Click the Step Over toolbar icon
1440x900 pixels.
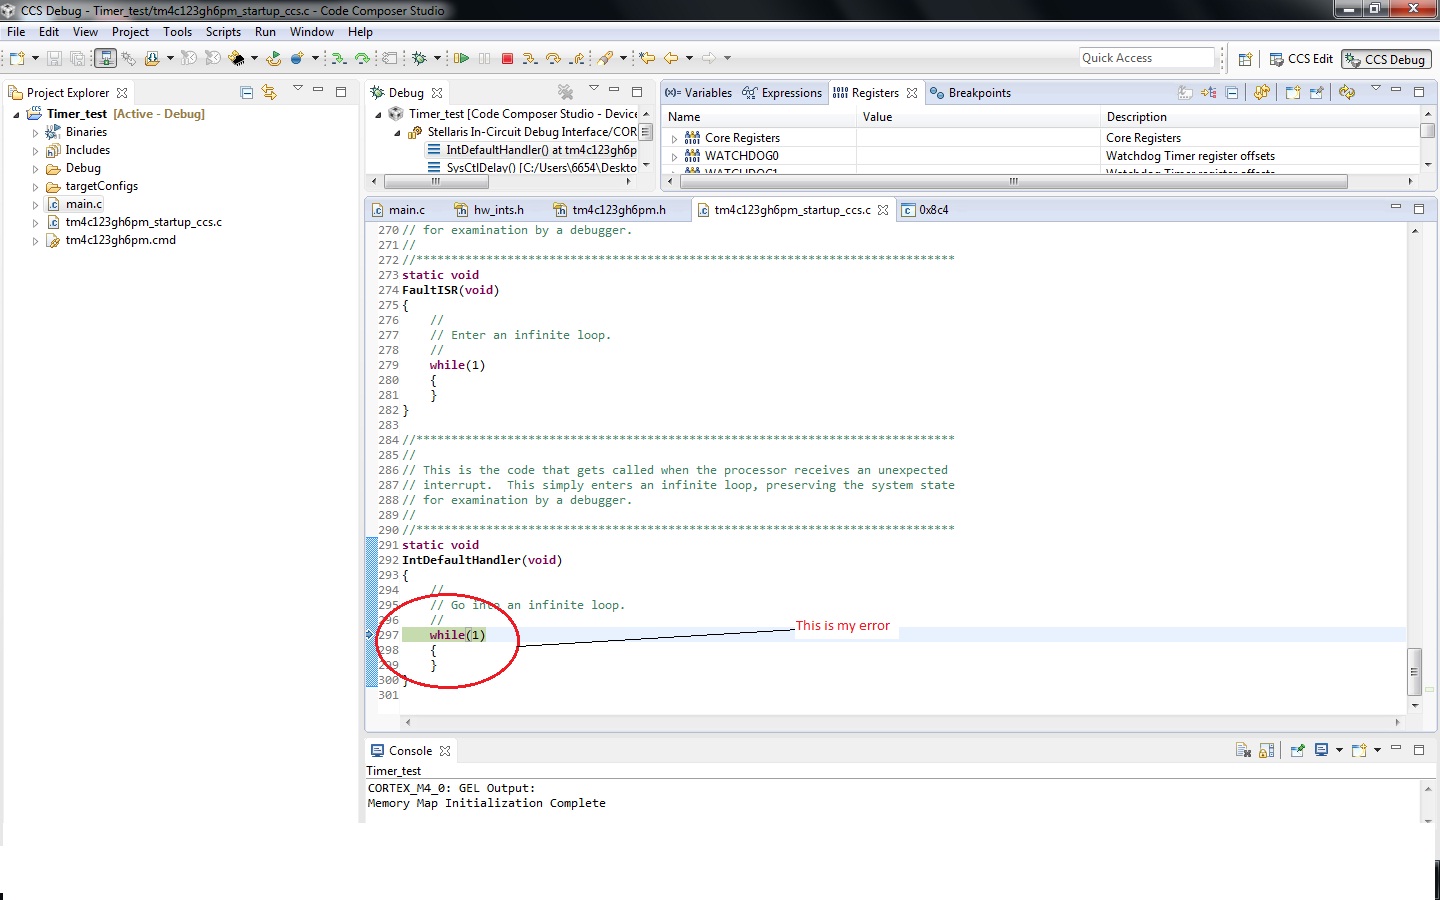pos(553,59)
